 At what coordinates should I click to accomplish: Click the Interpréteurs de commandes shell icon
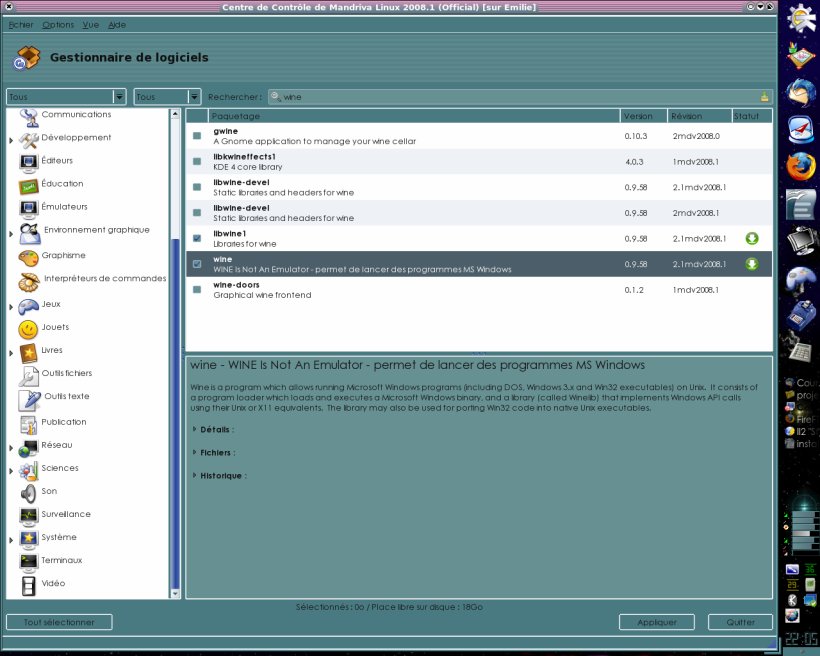pyautogui.click(x=29, y=282)
